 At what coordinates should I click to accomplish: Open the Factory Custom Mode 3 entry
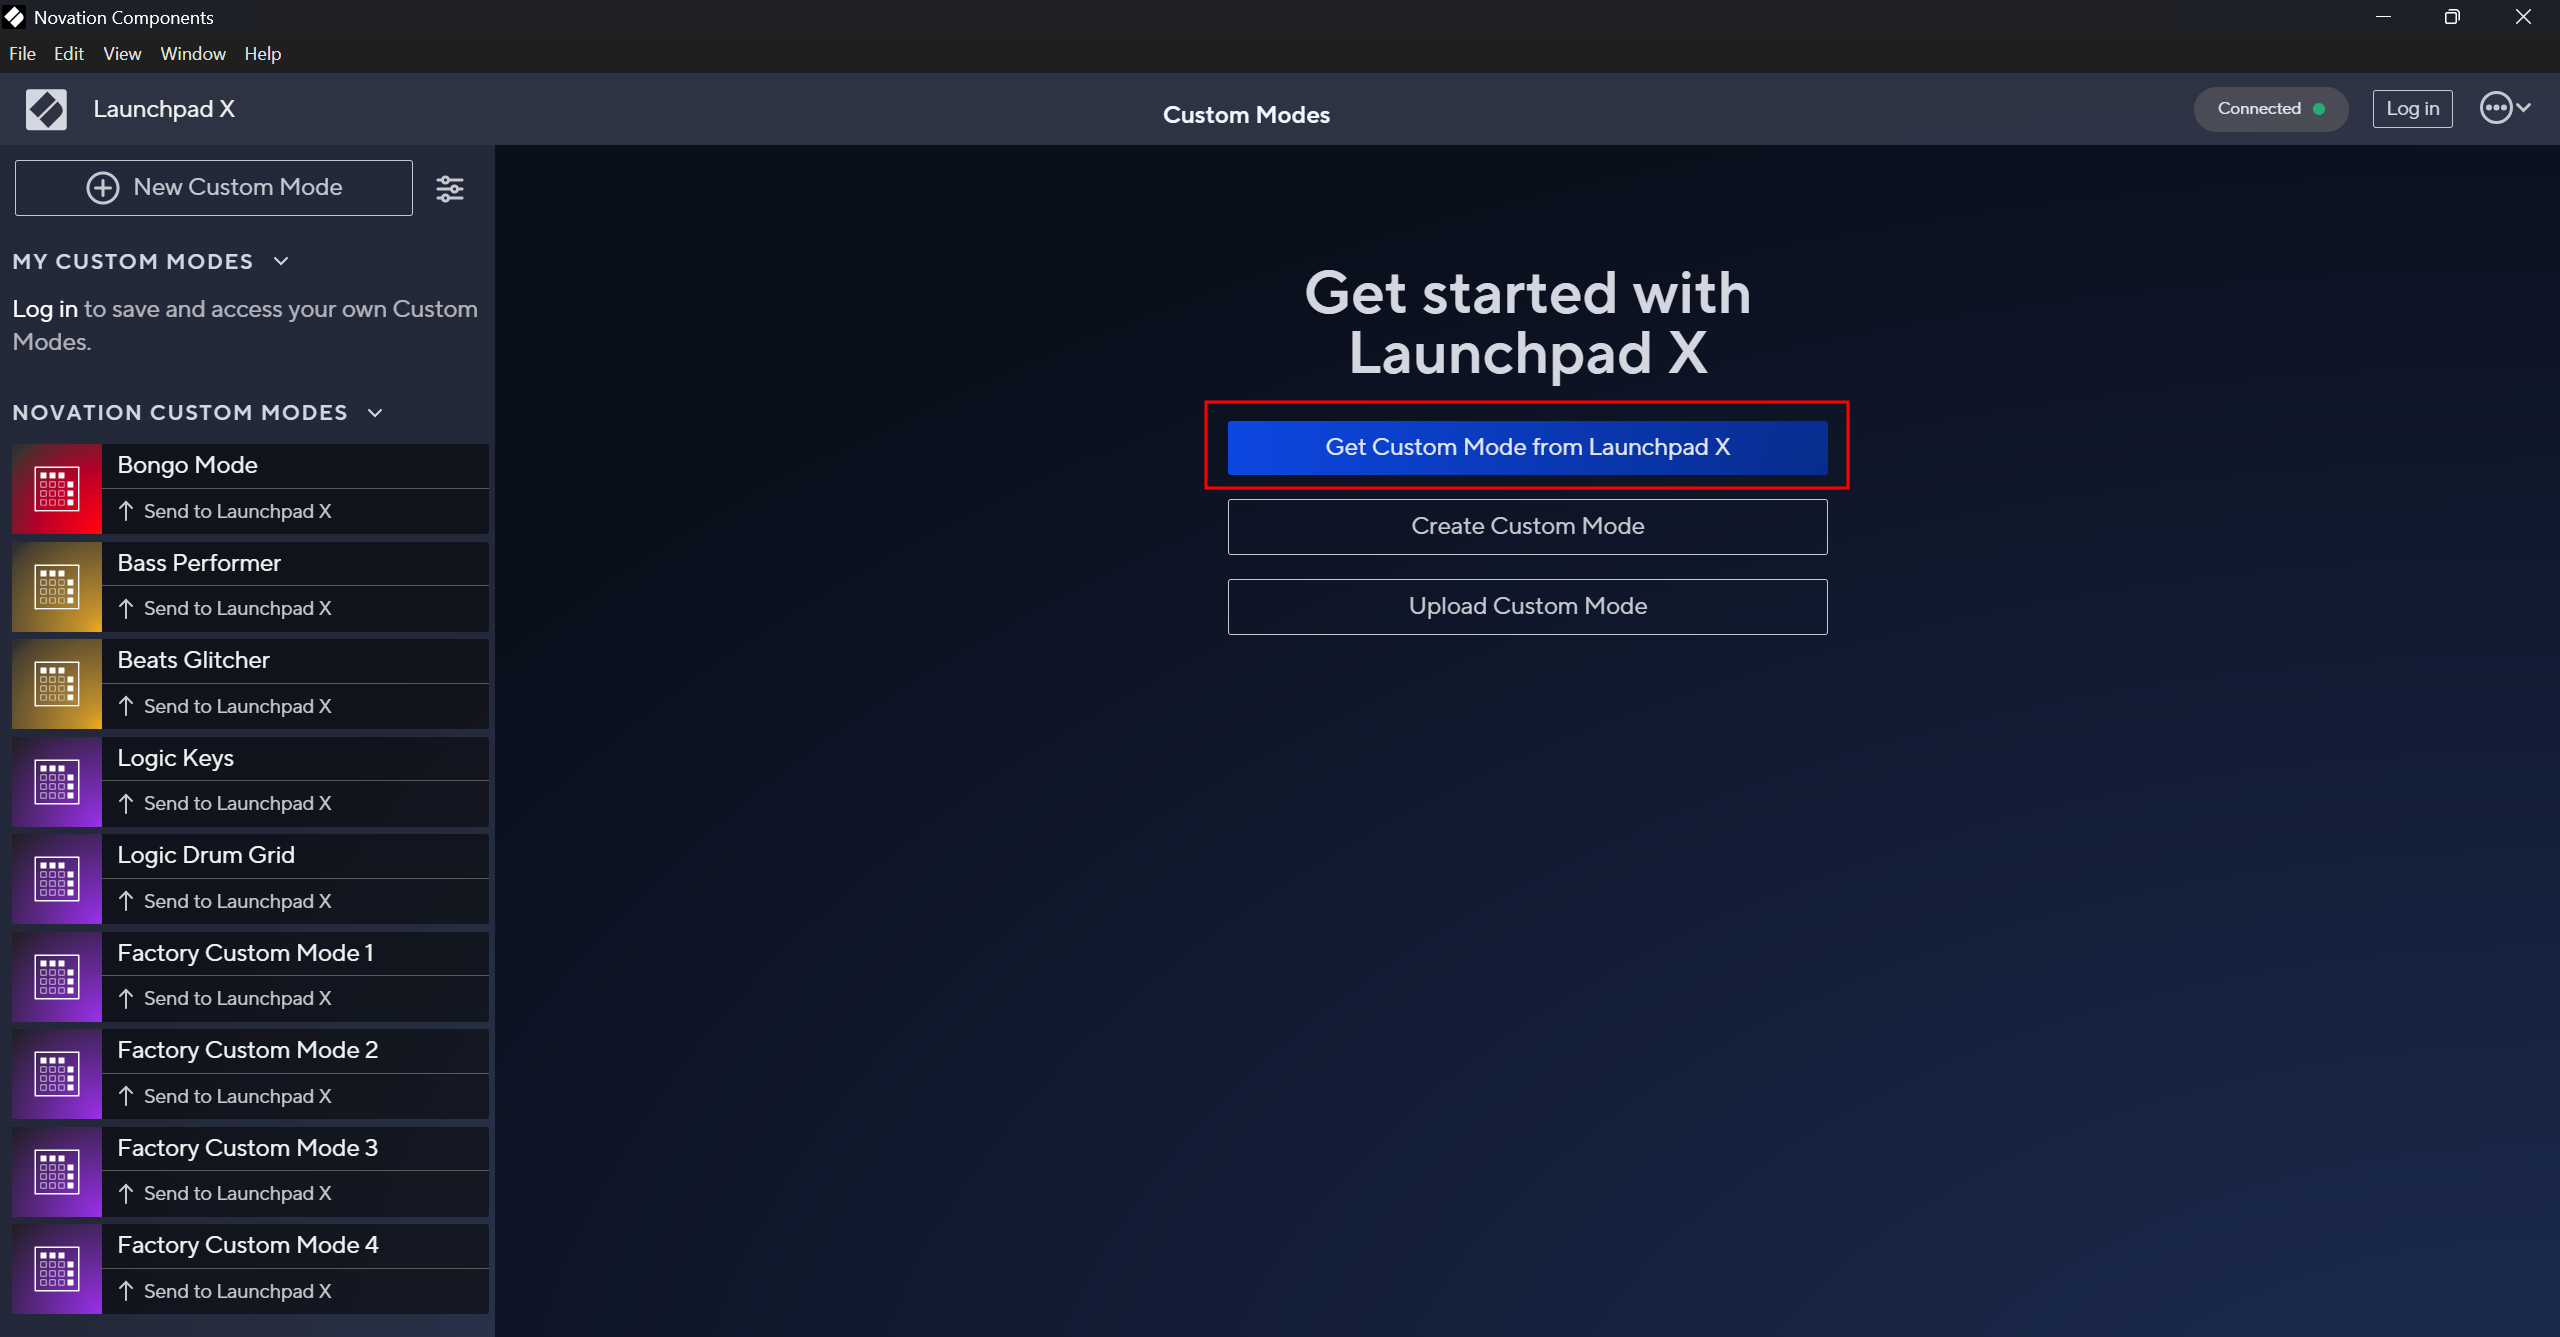tap(296, 1149)
